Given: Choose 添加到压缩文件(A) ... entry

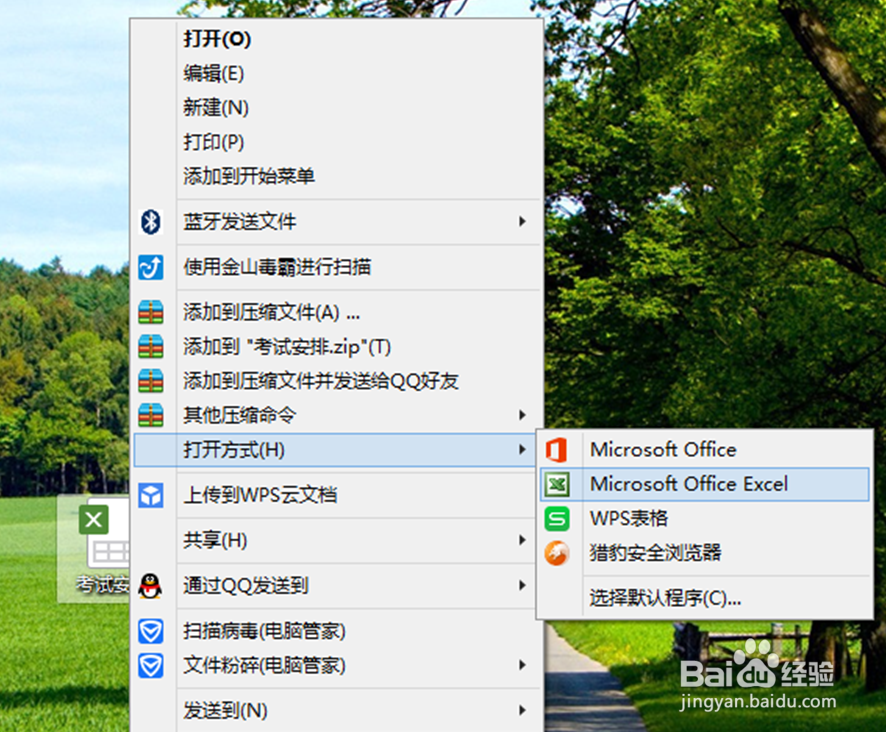Looking at the screenshot, I should 336,313.
